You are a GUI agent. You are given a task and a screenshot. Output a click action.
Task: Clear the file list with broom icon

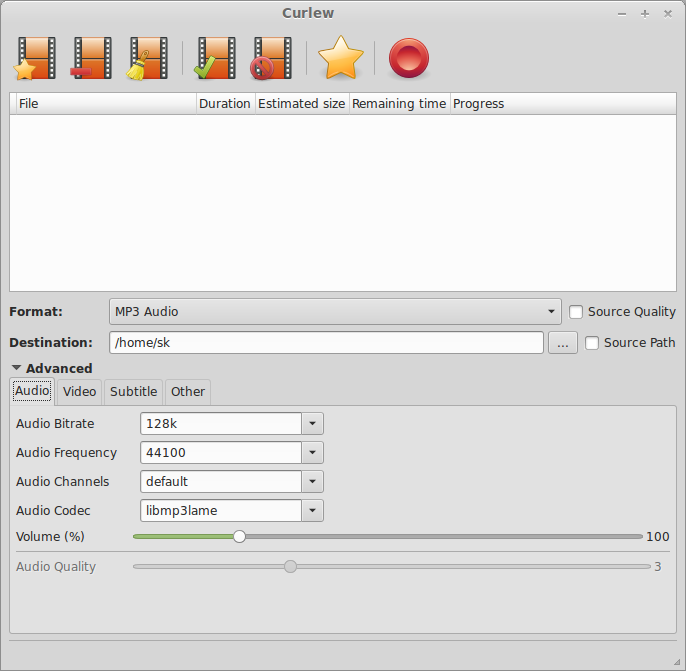(x=147, y=58)
